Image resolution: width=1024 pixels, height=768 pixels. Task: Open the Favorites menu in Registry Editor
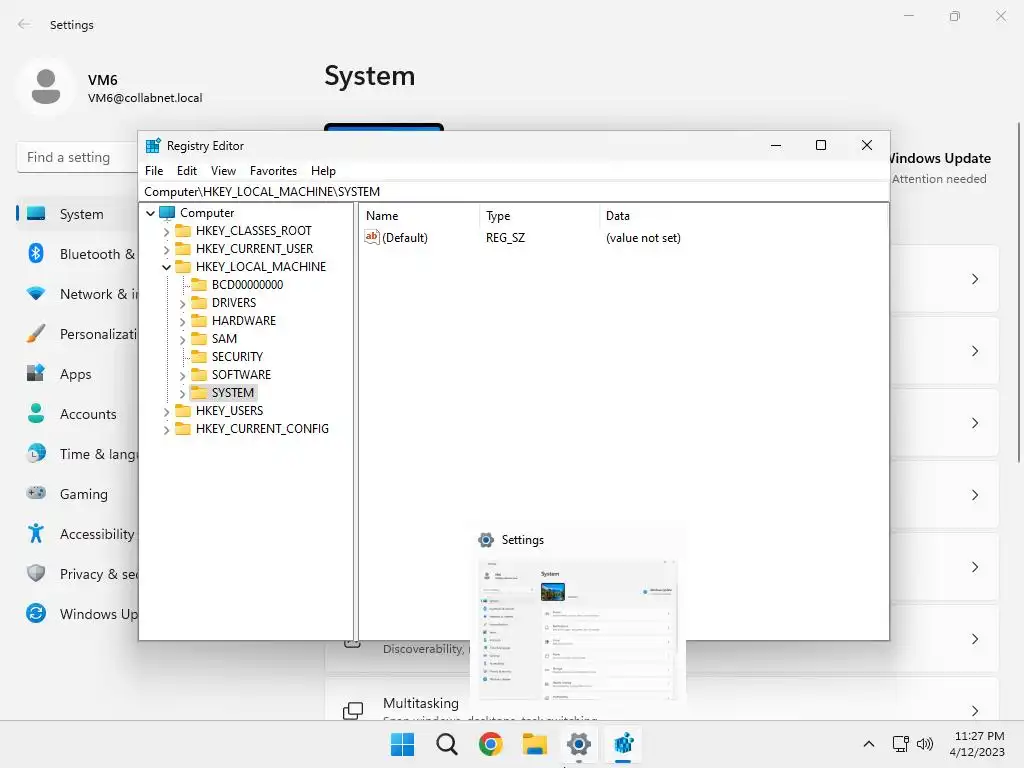[x=273, y=171]
